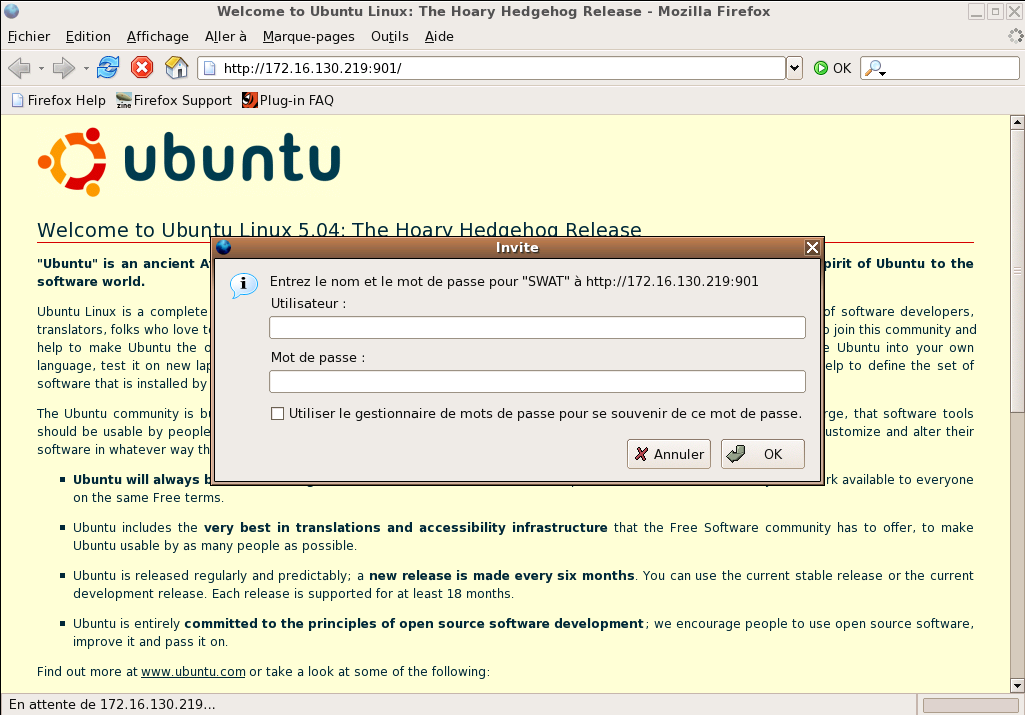Confirm the Invite dialog with OK
Image resolution: width=1025 pixels, height=715 pixels.
tap(763, 454)
